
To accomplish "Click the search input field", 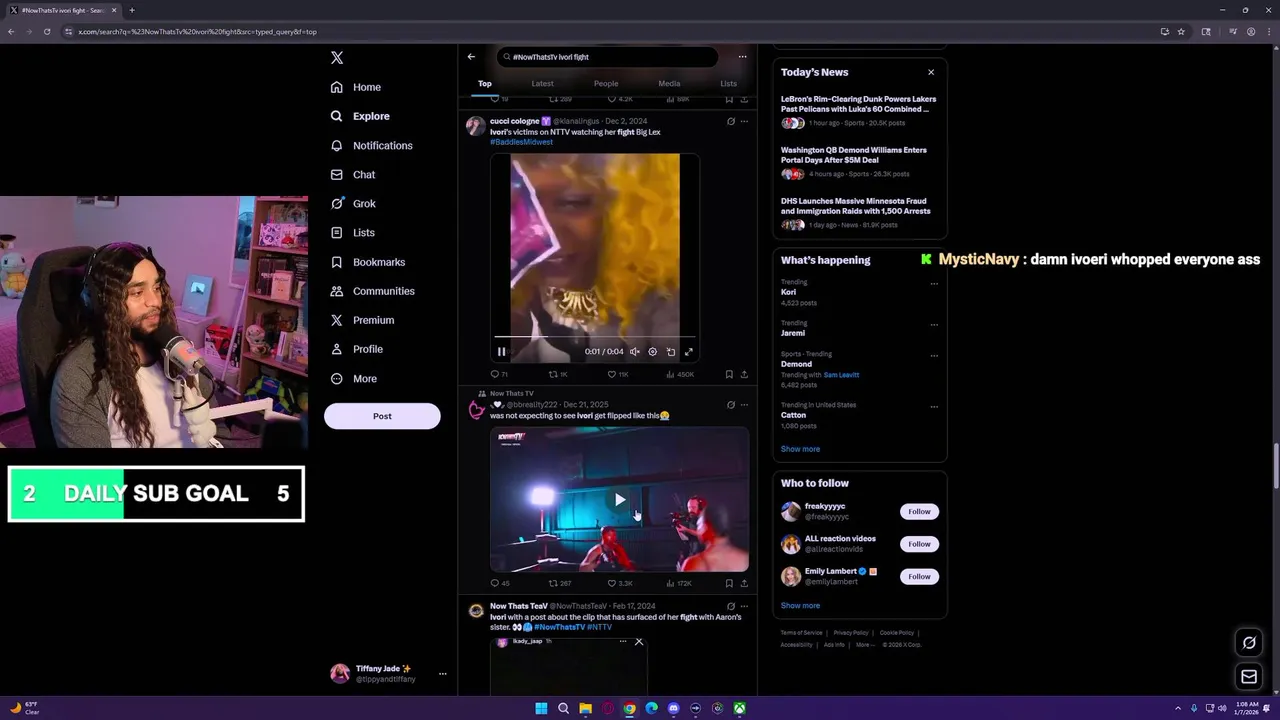I will pyautogui.click(x=607, y=57).
